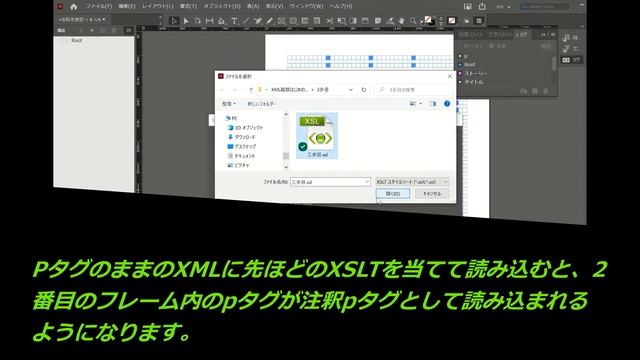Refresh the file dialog folder view
This screenshot has width=640, height=360.
364,90
